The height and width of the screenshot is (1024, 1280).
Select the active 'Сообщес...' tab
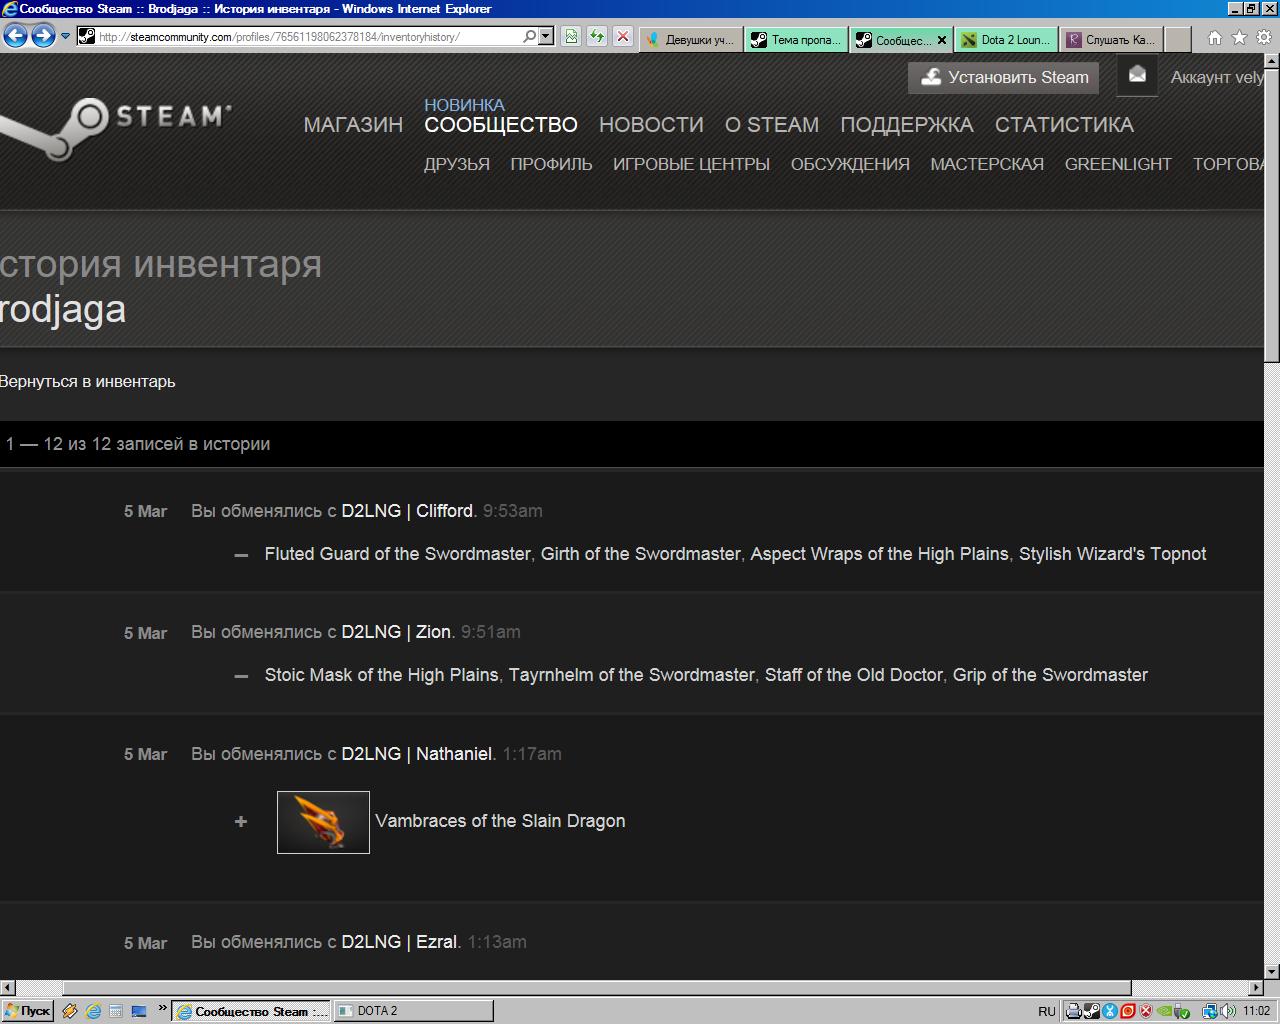coord(893,39)
